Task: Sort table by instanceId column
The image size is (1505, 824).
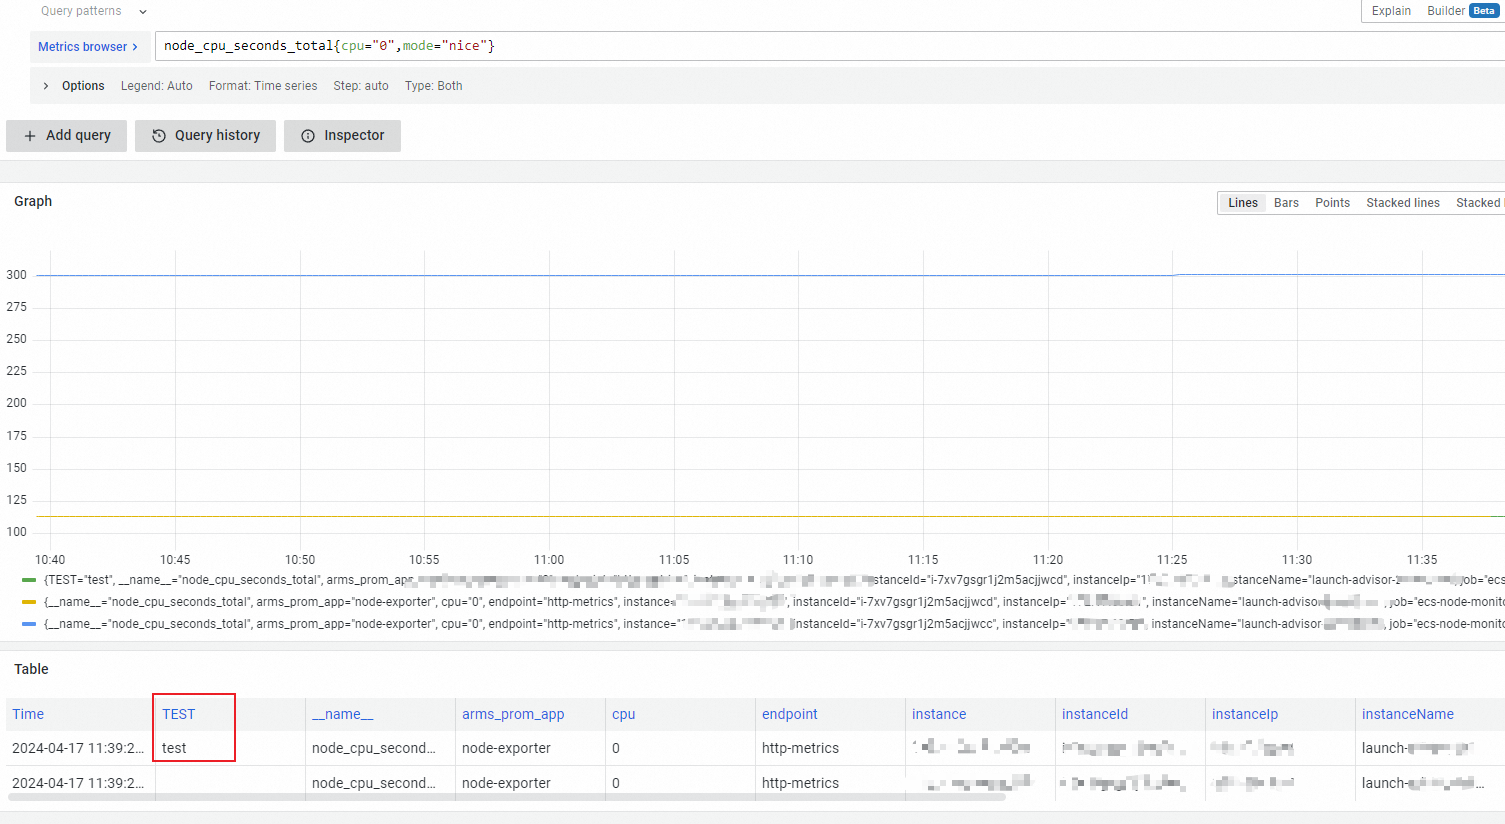Action: point(1095,714)
